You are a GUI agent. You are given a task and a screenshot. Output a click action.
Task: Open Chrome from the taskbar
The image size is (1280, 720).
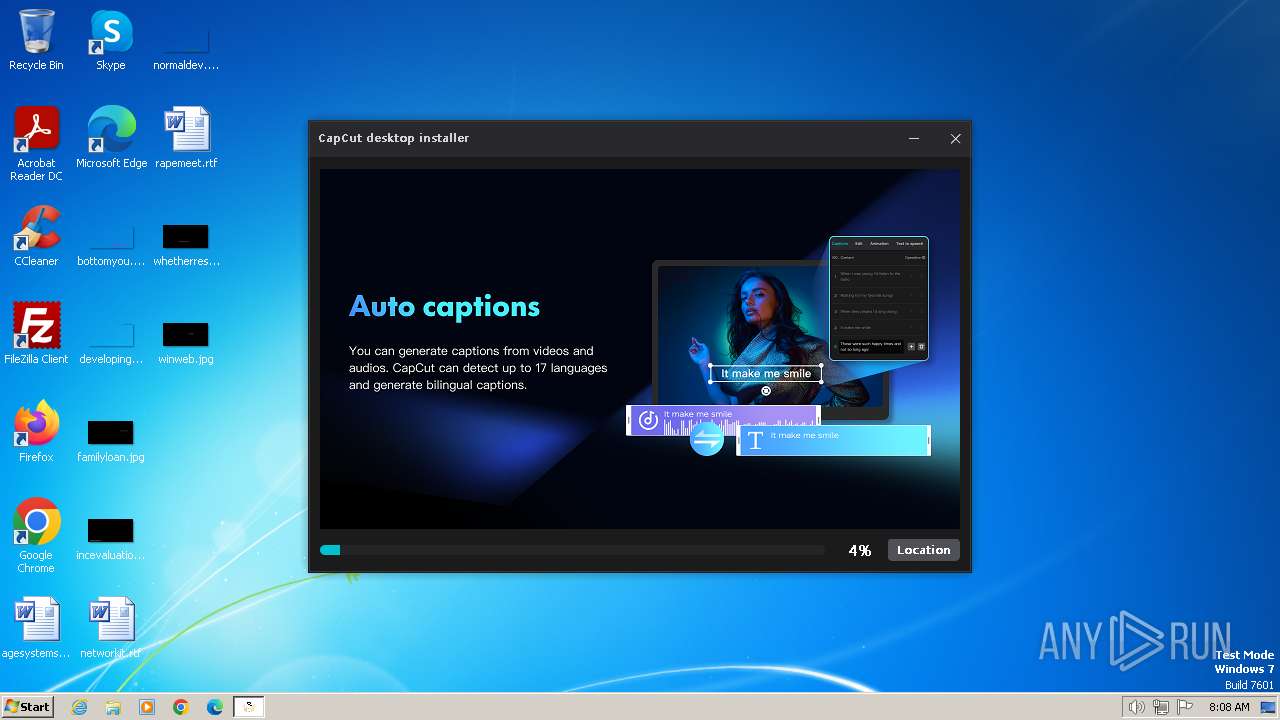click(x=181, y=707)
